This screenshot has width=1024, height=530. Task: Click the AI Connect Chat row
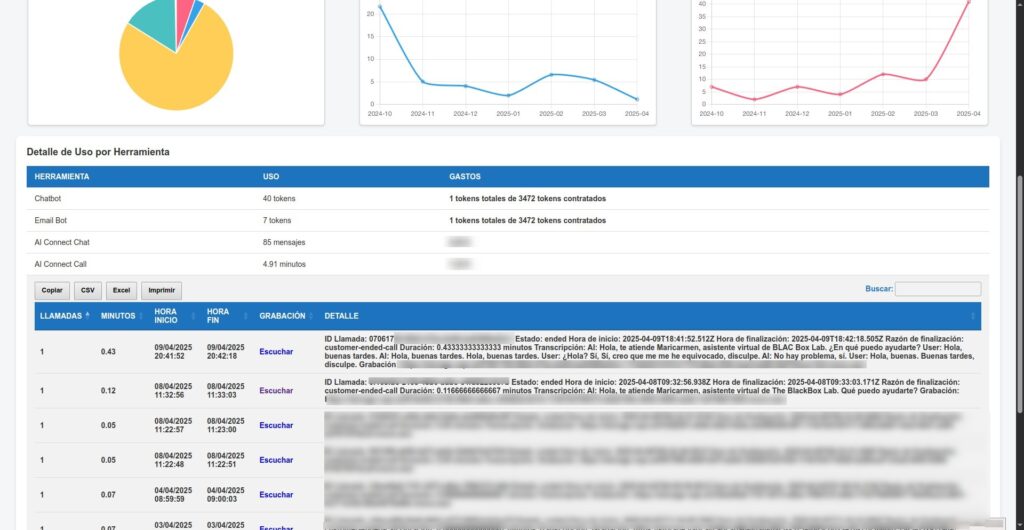[x=507, y=242]
